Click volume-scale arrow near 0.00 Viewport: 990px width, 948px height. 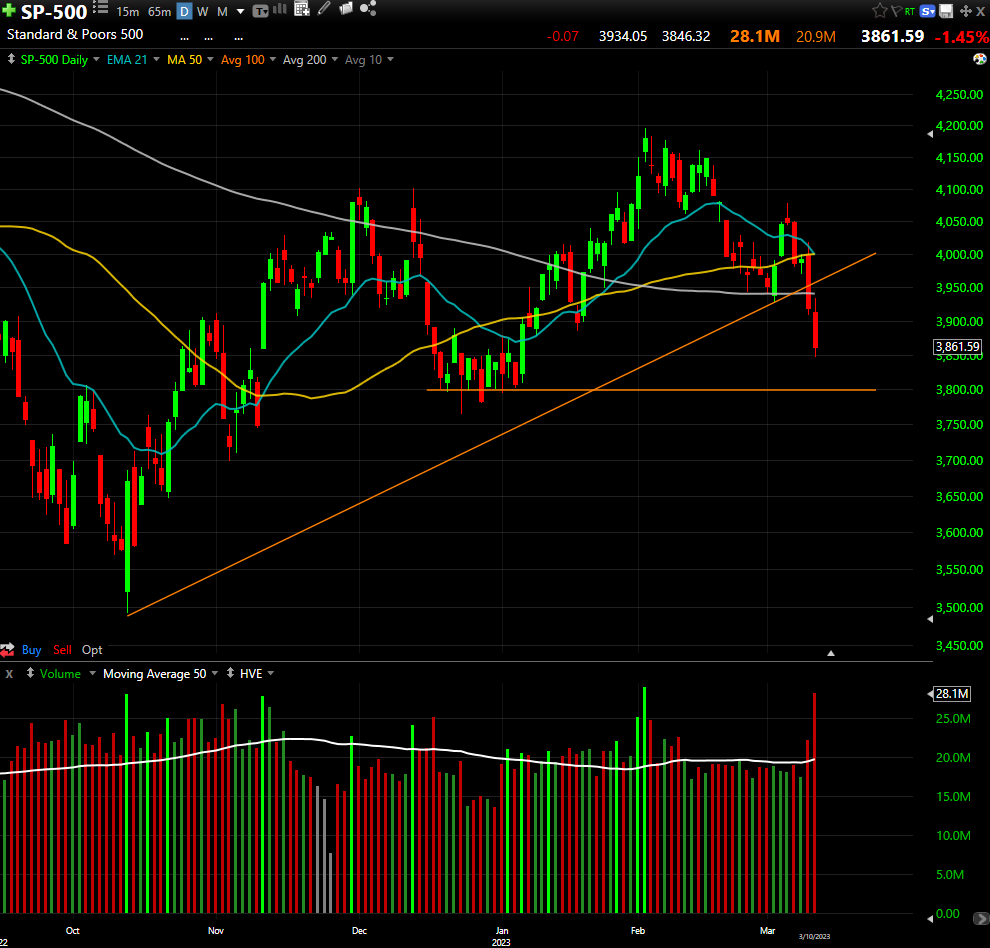pyautogui.click(x=929, y=918)
